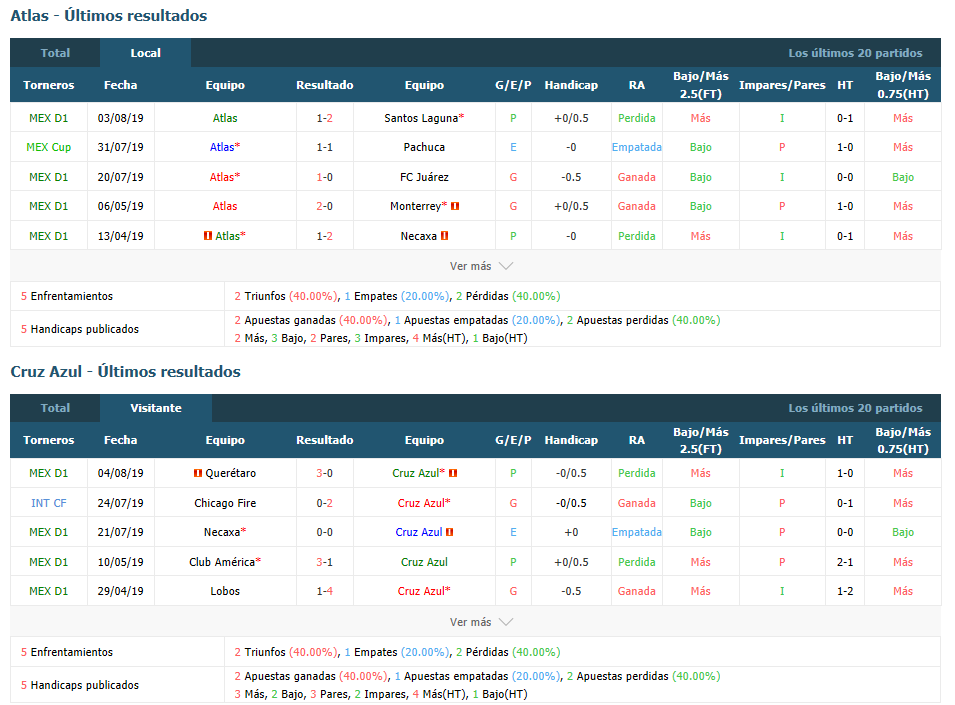
Task: Click Empatada in the Necaxa 21/07/19 row
Action: point(636,532)
